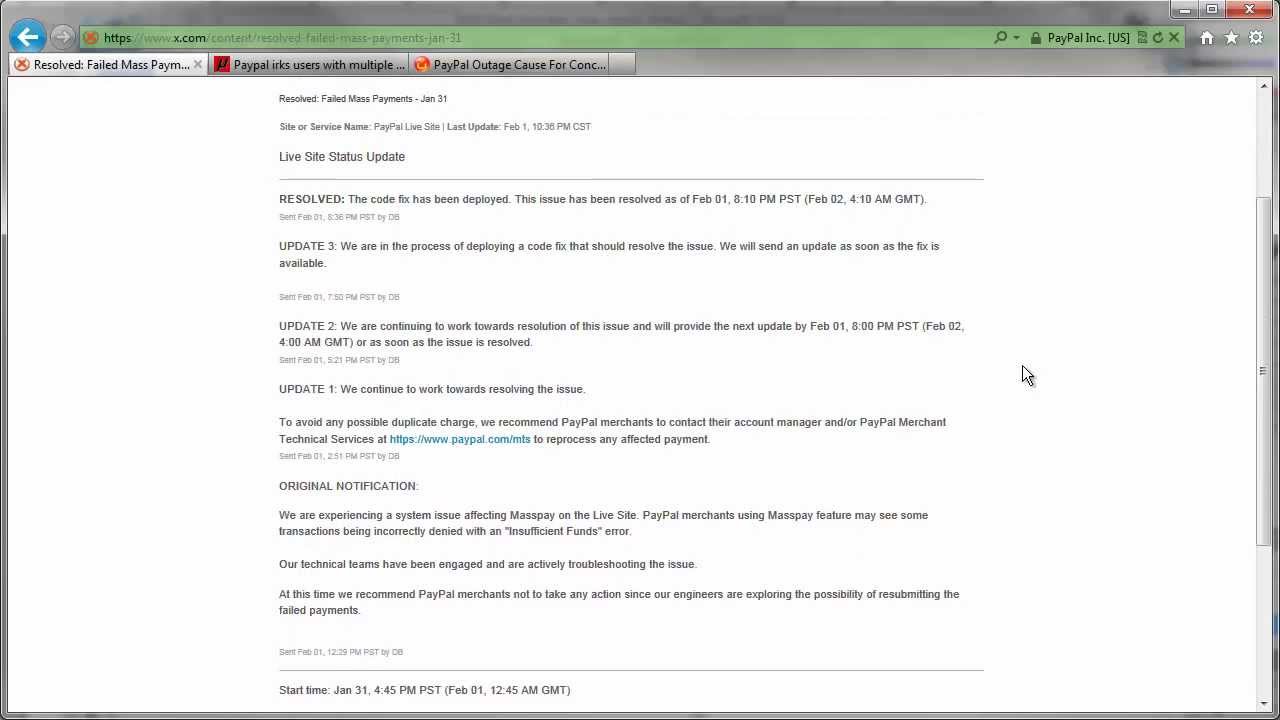This screenshot has height=720, width=1280.
Task: Click the site favicon in the address bar
Action: pyautogui.click(x=91, y=38)
